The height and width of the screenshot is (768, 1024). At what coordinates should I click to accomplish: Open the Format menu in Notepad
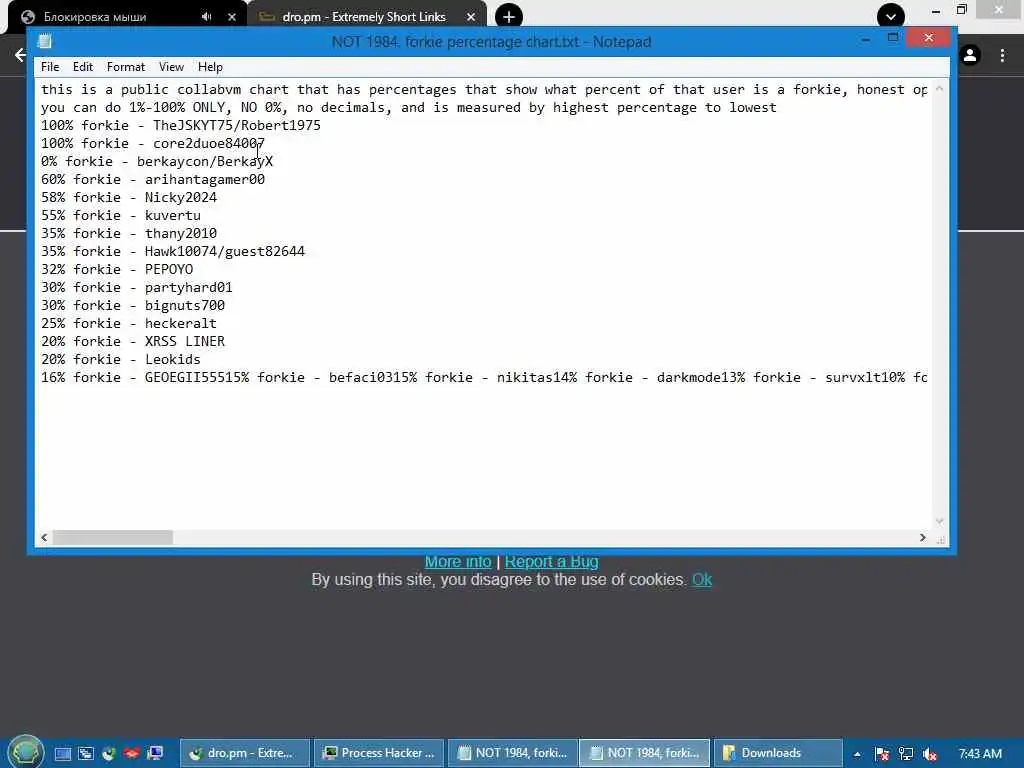click(125, 67)
